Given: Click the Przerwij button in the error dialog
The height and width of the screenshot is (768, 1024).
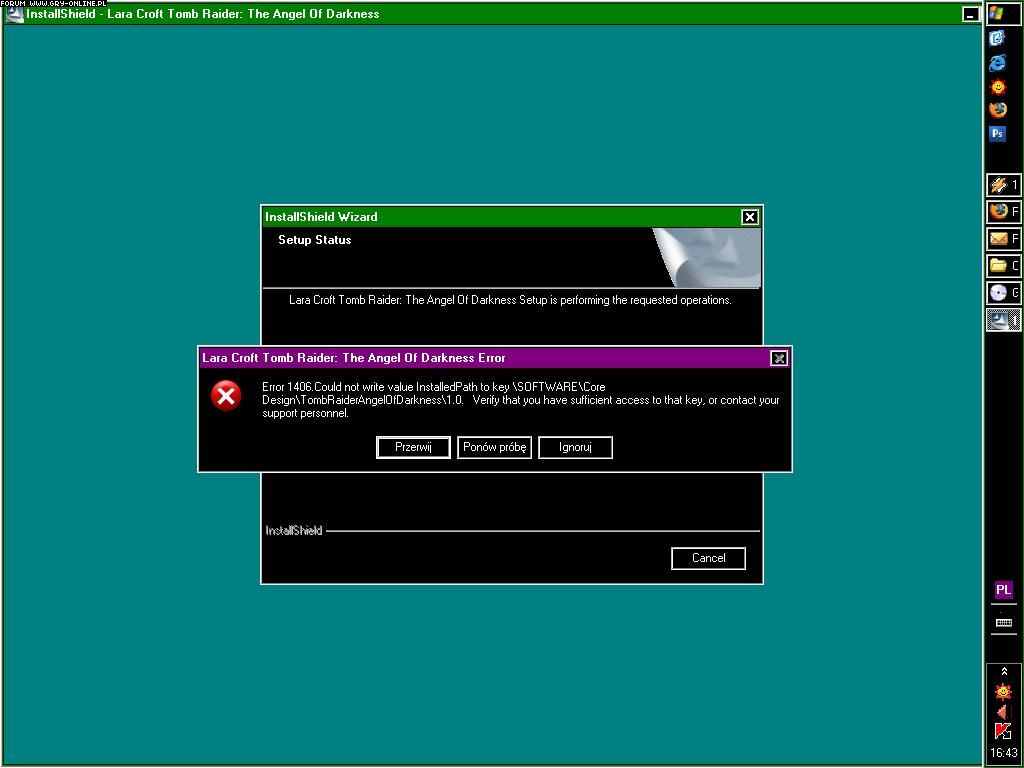Looking at the screenshot, I should (413, 447).
